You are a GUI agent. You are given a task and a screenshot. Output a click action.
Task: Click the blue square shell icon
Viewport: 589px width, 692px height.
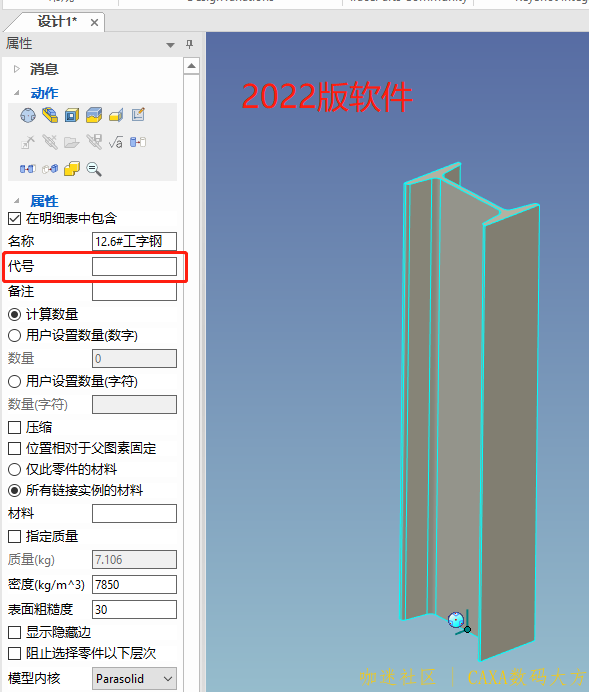coord(71,116)
